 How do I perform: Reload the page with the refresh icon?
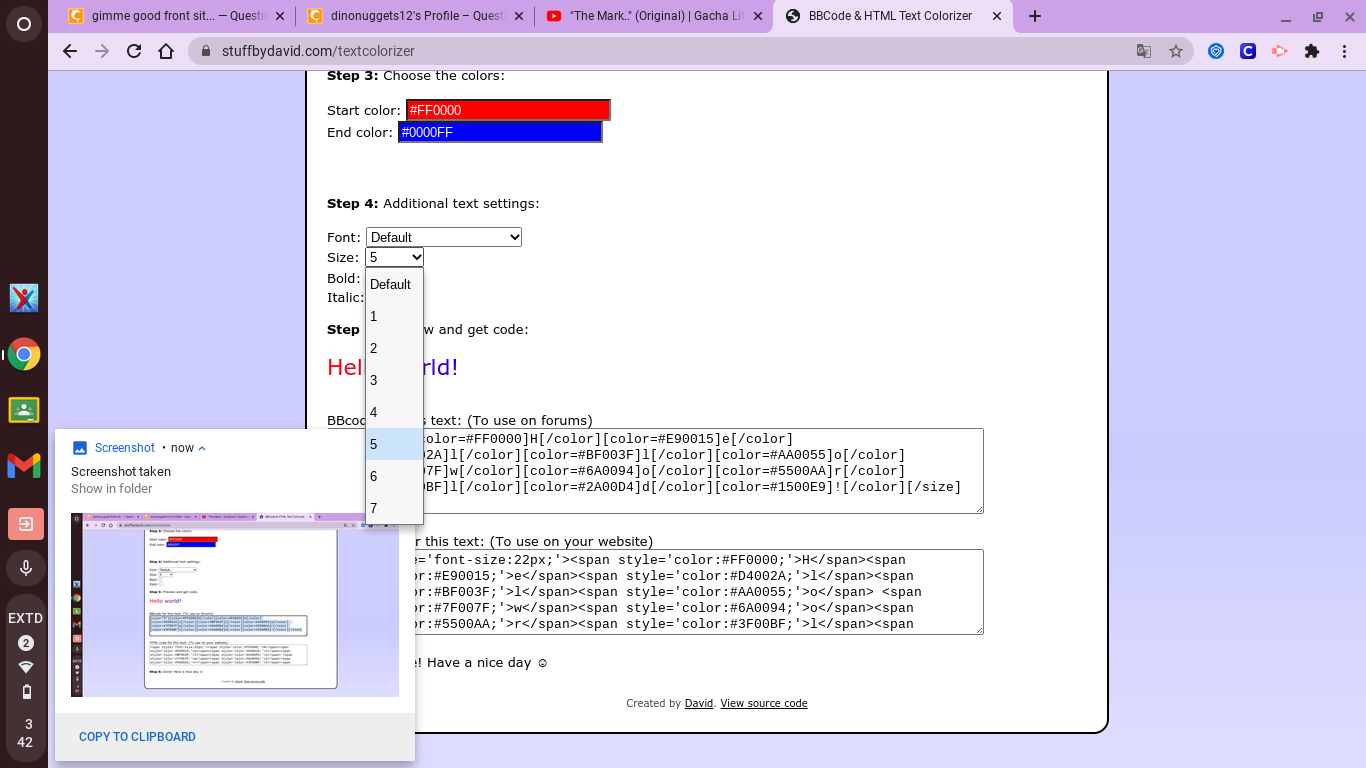click(x=134, y=51)
